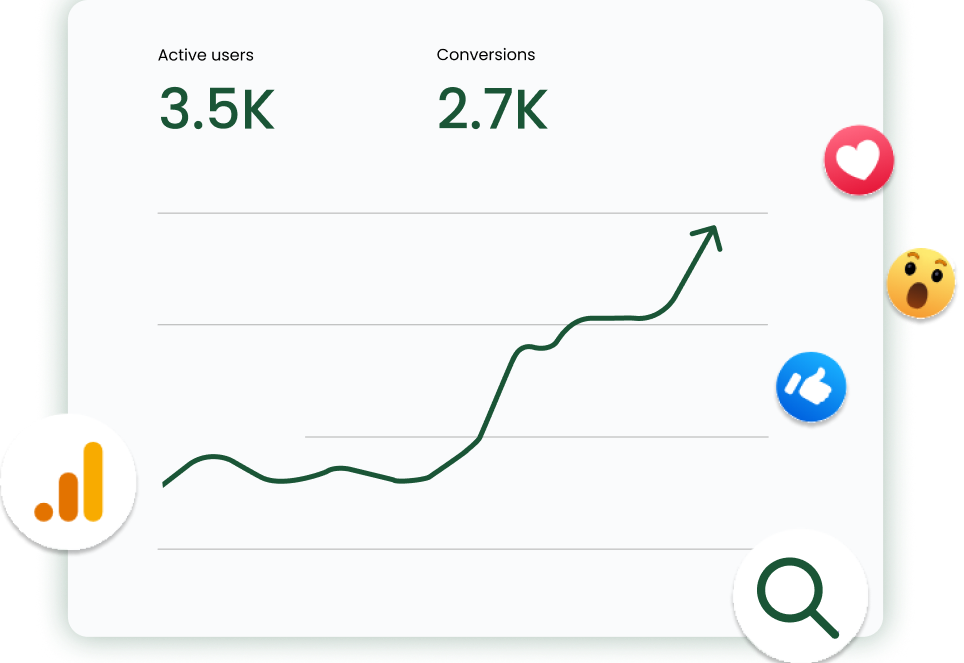Click the handle of the magnifying glass

[x=823, y=622]
